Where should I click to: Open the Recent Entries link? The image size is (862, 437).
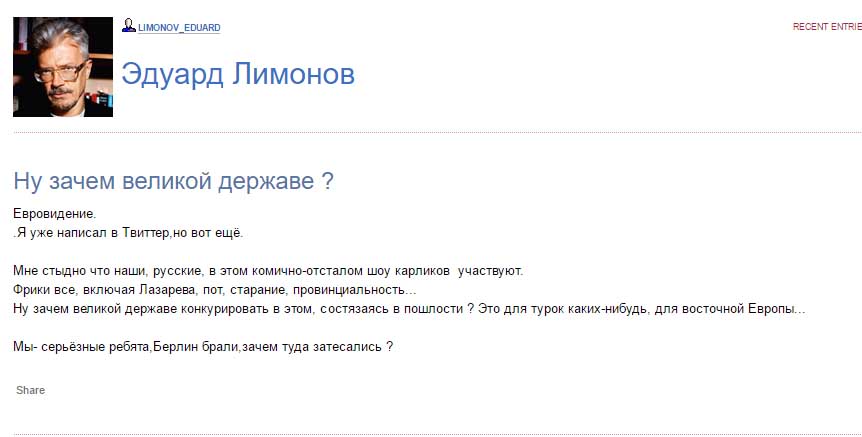[826, 27]
